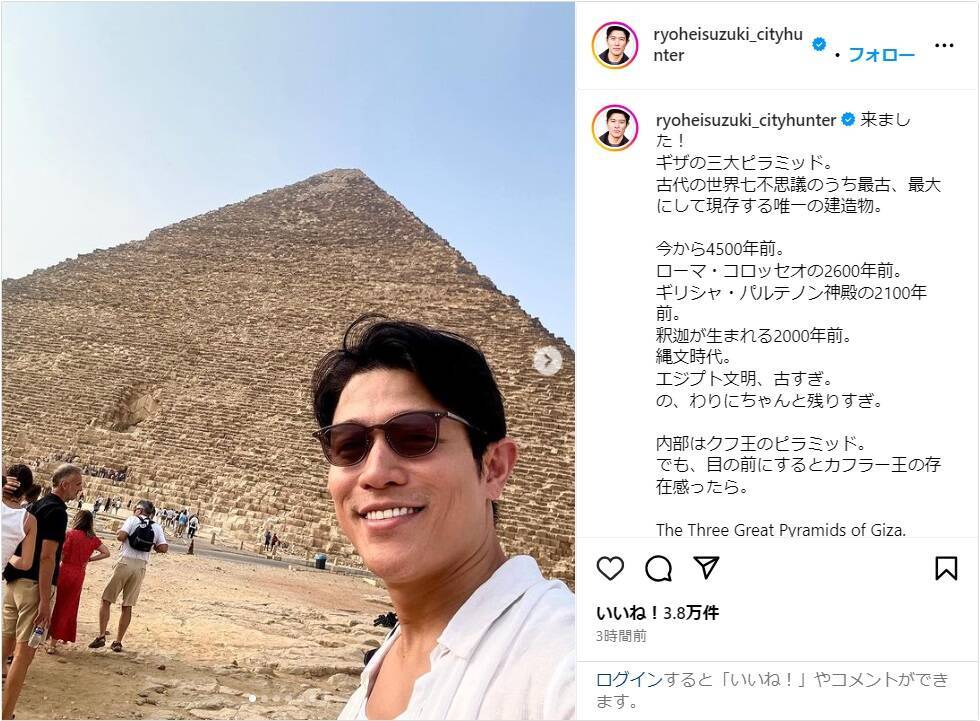View likes list via いいね！3.8万件
This screenshot has width=980, height=721.
pyautogui.click(x=658, y=613)
